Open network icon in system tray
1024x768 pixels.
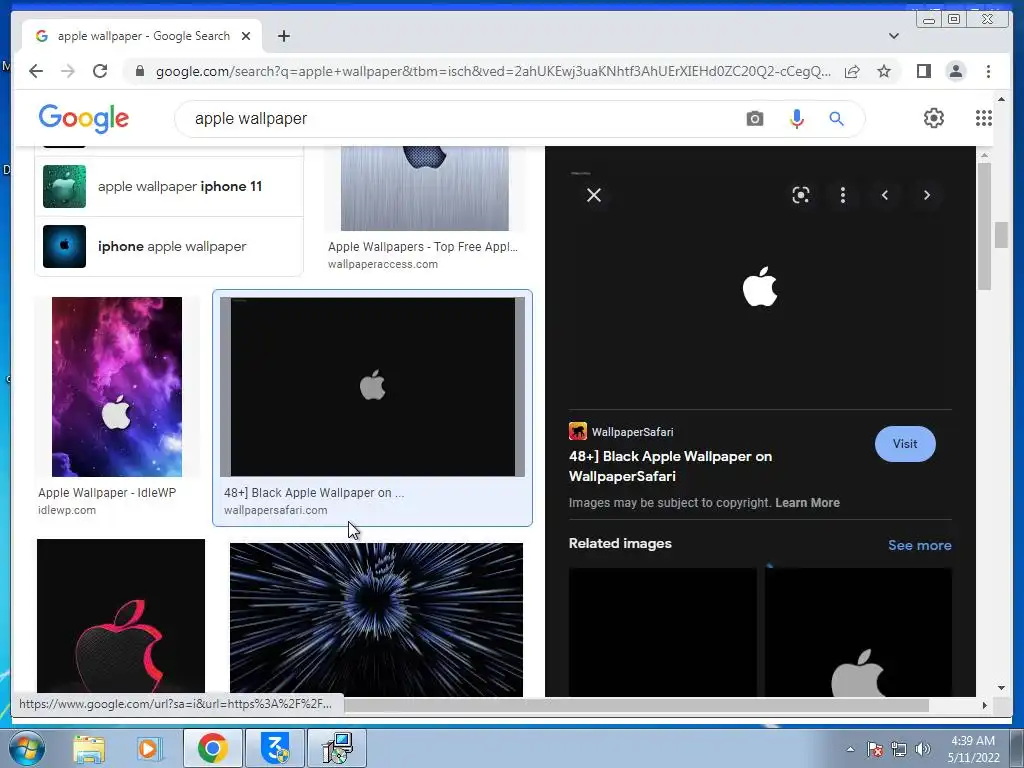(x=899, y=749)
